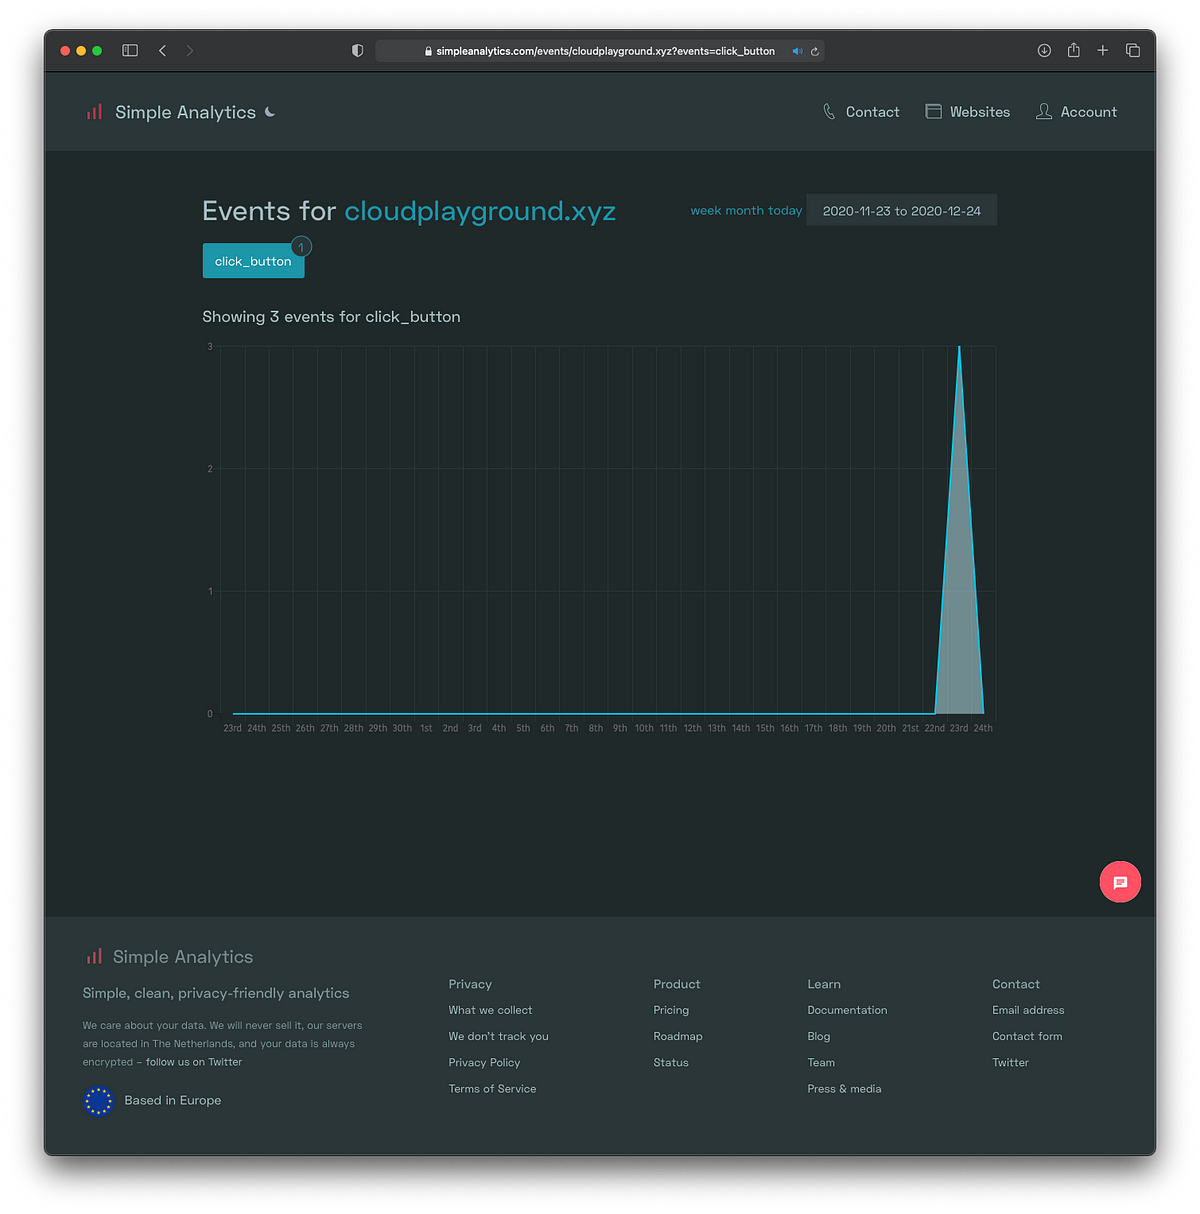This screenshot has width=1200, height=1214.
Task: Click the 'Simple, clean, privacy-friendly analytics' tagline
Action: click(216, 993)
